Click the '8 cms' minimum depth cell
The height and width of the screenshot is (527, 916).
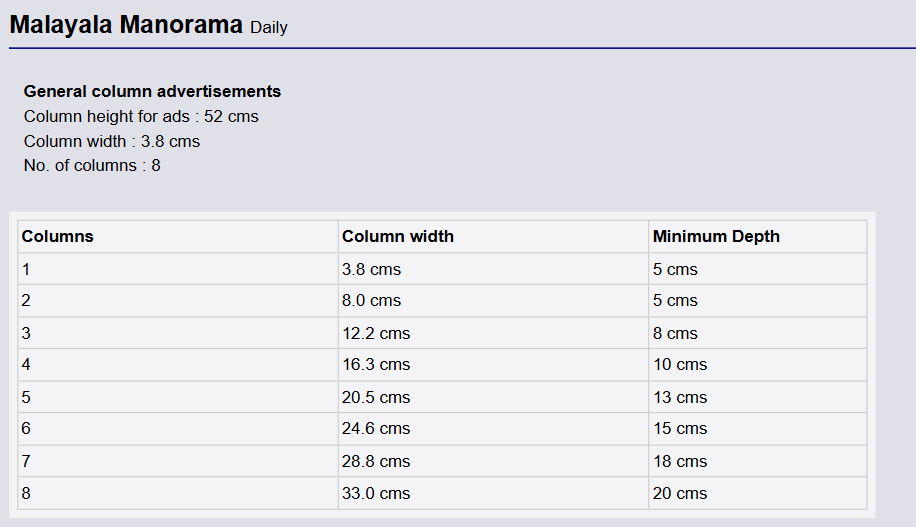[758, 333]
